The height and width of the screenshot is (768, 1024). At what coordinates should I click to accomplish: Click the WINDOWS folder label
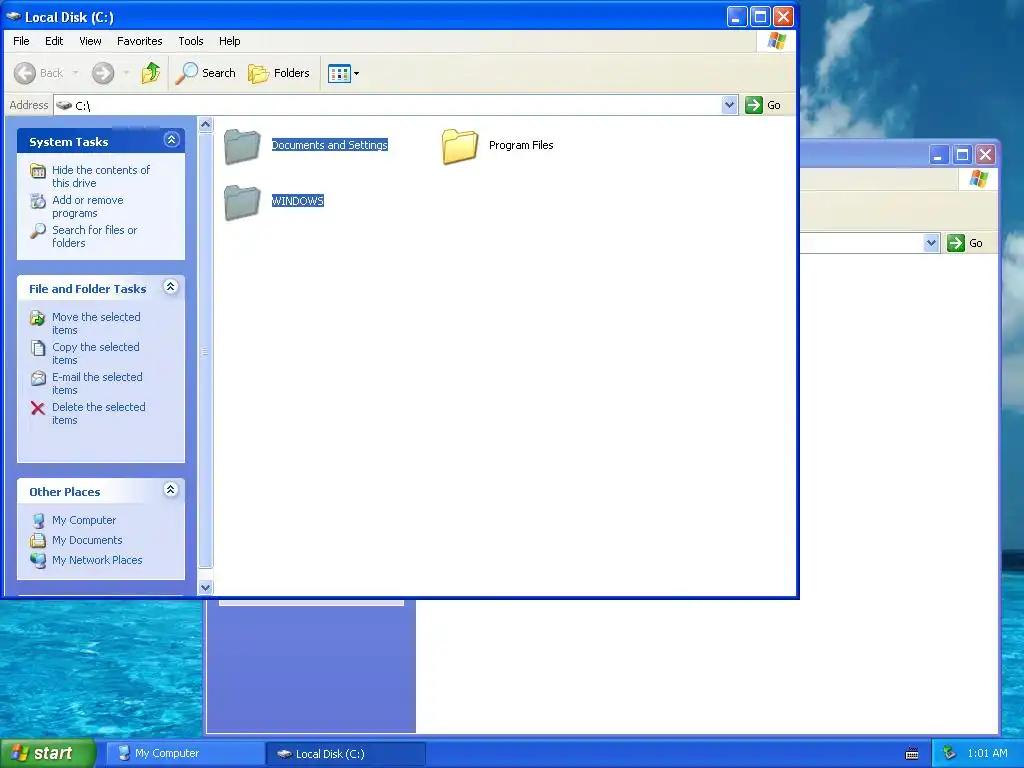pos(298,200)
